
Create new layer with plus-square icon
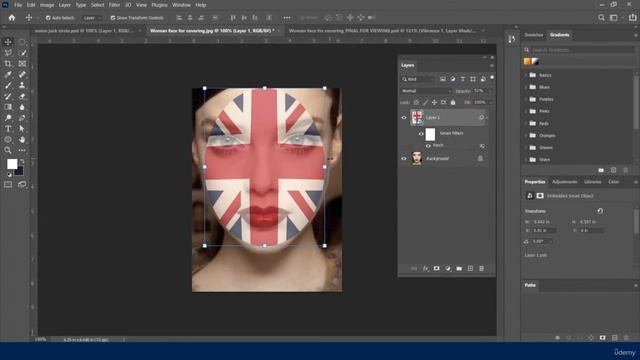click(x=470, y=269)
